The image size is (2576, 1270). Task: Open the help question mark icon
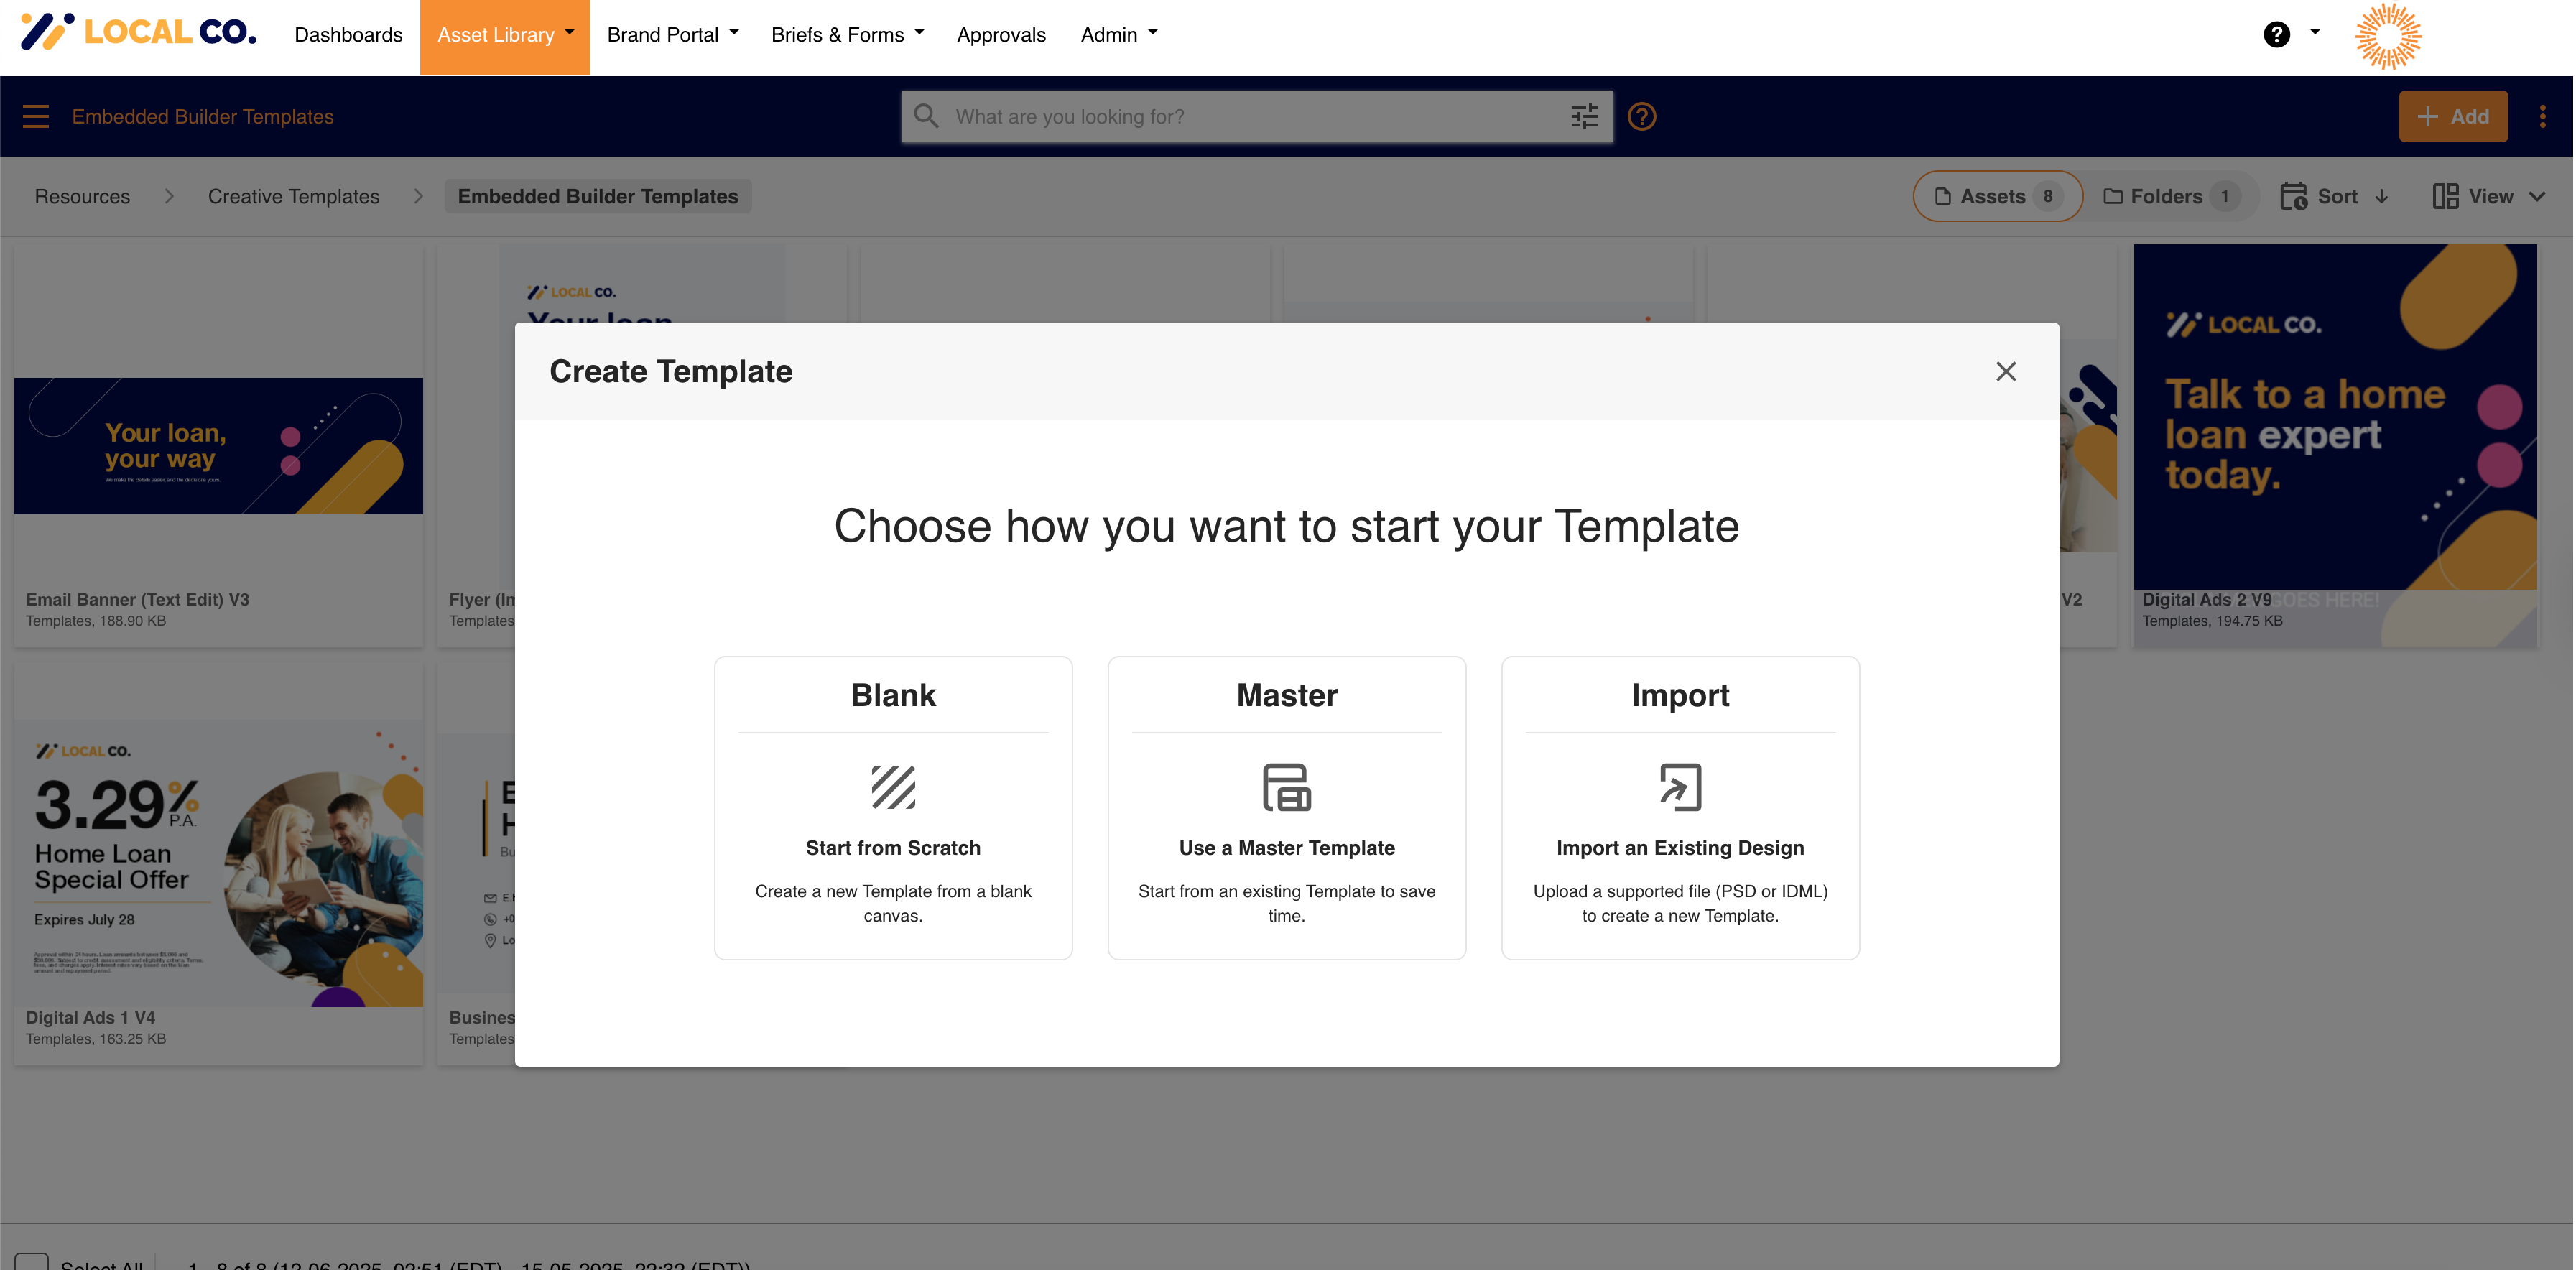2277,34
